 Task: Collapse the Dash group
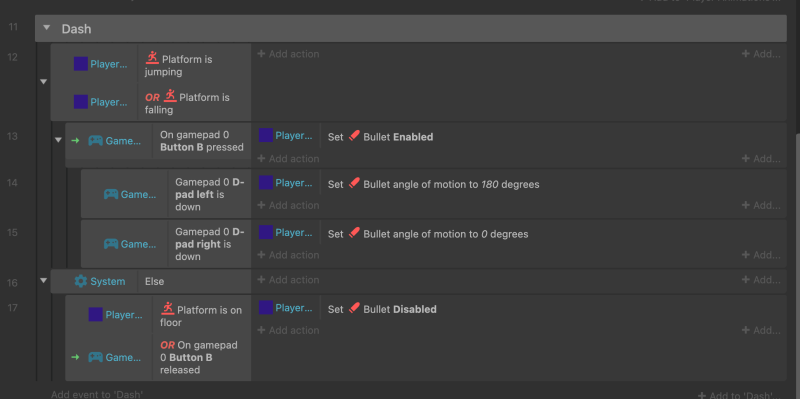point(47,28)
